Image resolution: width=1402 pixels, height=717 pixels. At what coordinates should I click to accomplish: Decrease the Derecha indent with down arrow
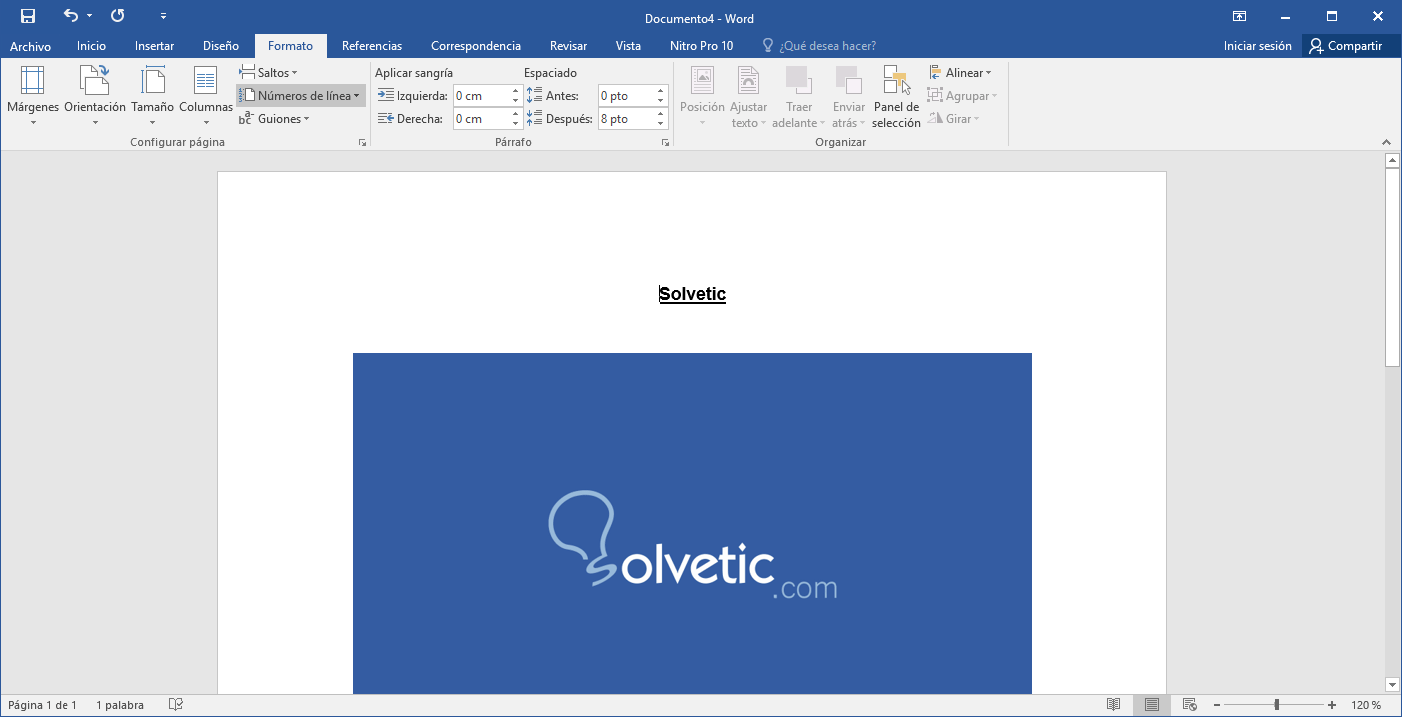coord(515,124)
